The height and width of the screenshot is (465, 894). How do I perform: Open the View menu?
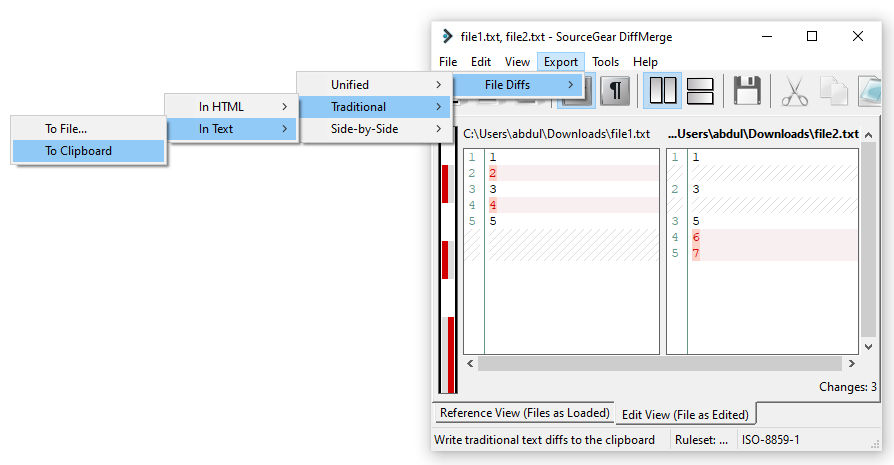[x=517, y=62]
